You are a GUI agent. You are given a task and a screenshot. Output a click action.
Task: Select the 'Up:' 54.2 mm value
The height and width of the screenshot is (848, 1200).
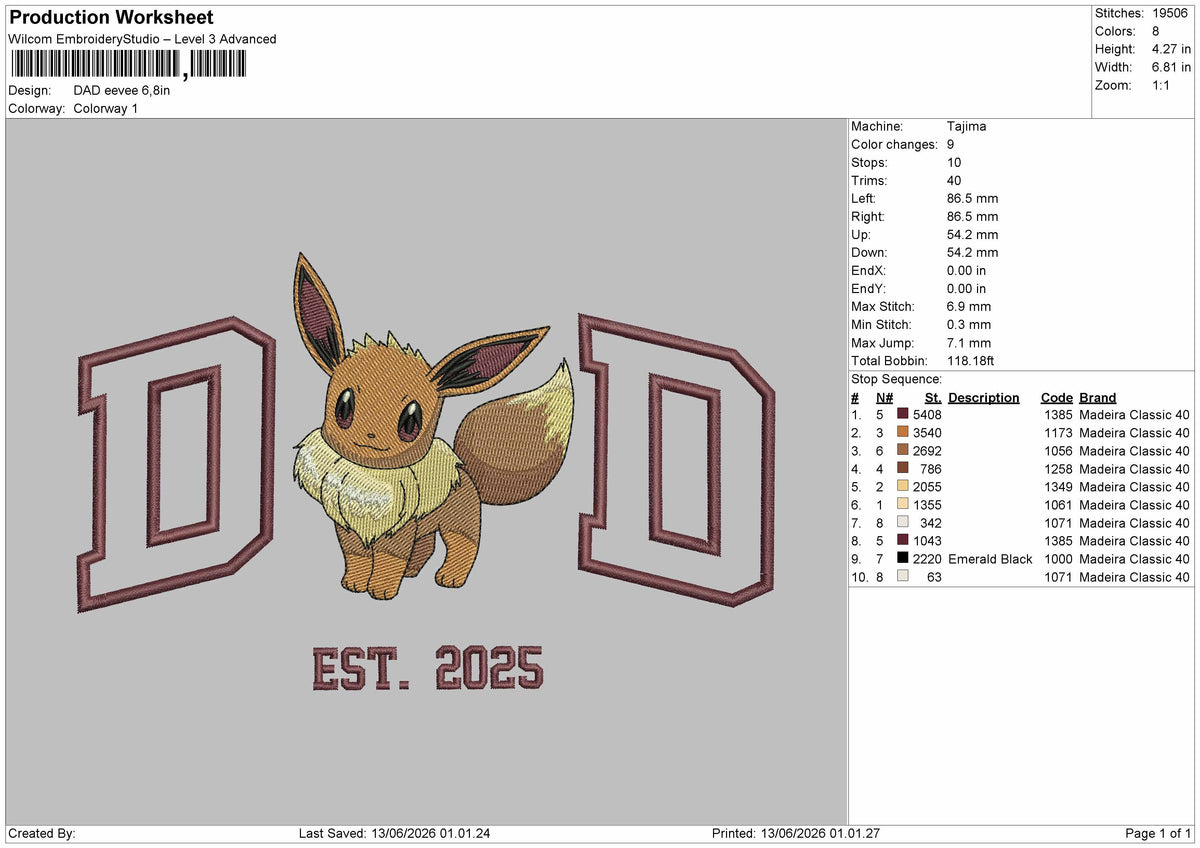coord(972,235)
